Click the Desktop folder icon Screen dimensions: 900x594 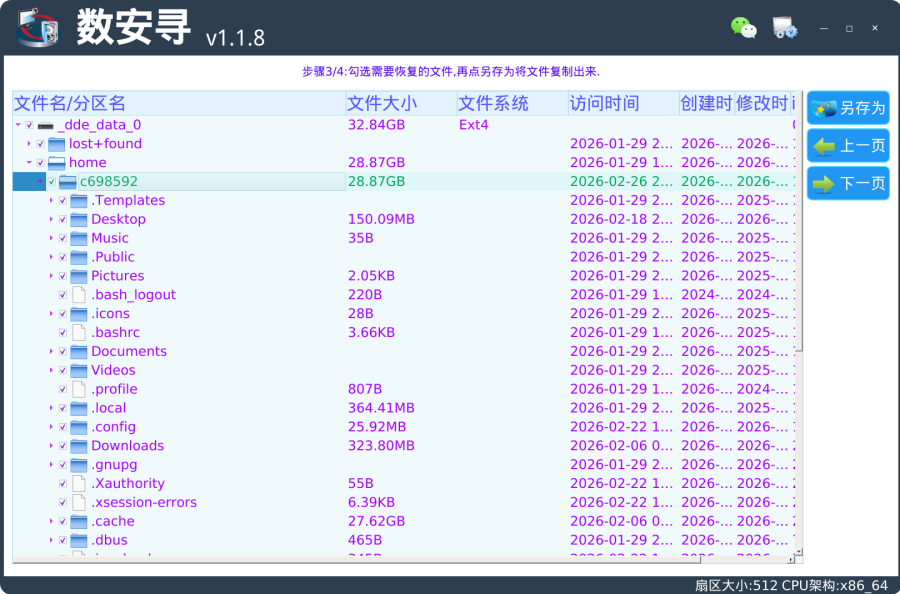[79, 219]
